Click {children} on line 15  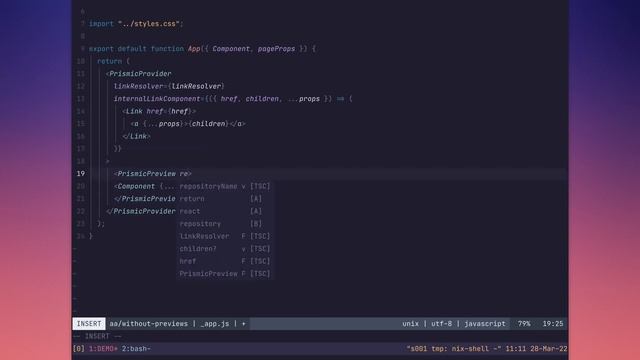pyautogui.click(x=208, y=124)
